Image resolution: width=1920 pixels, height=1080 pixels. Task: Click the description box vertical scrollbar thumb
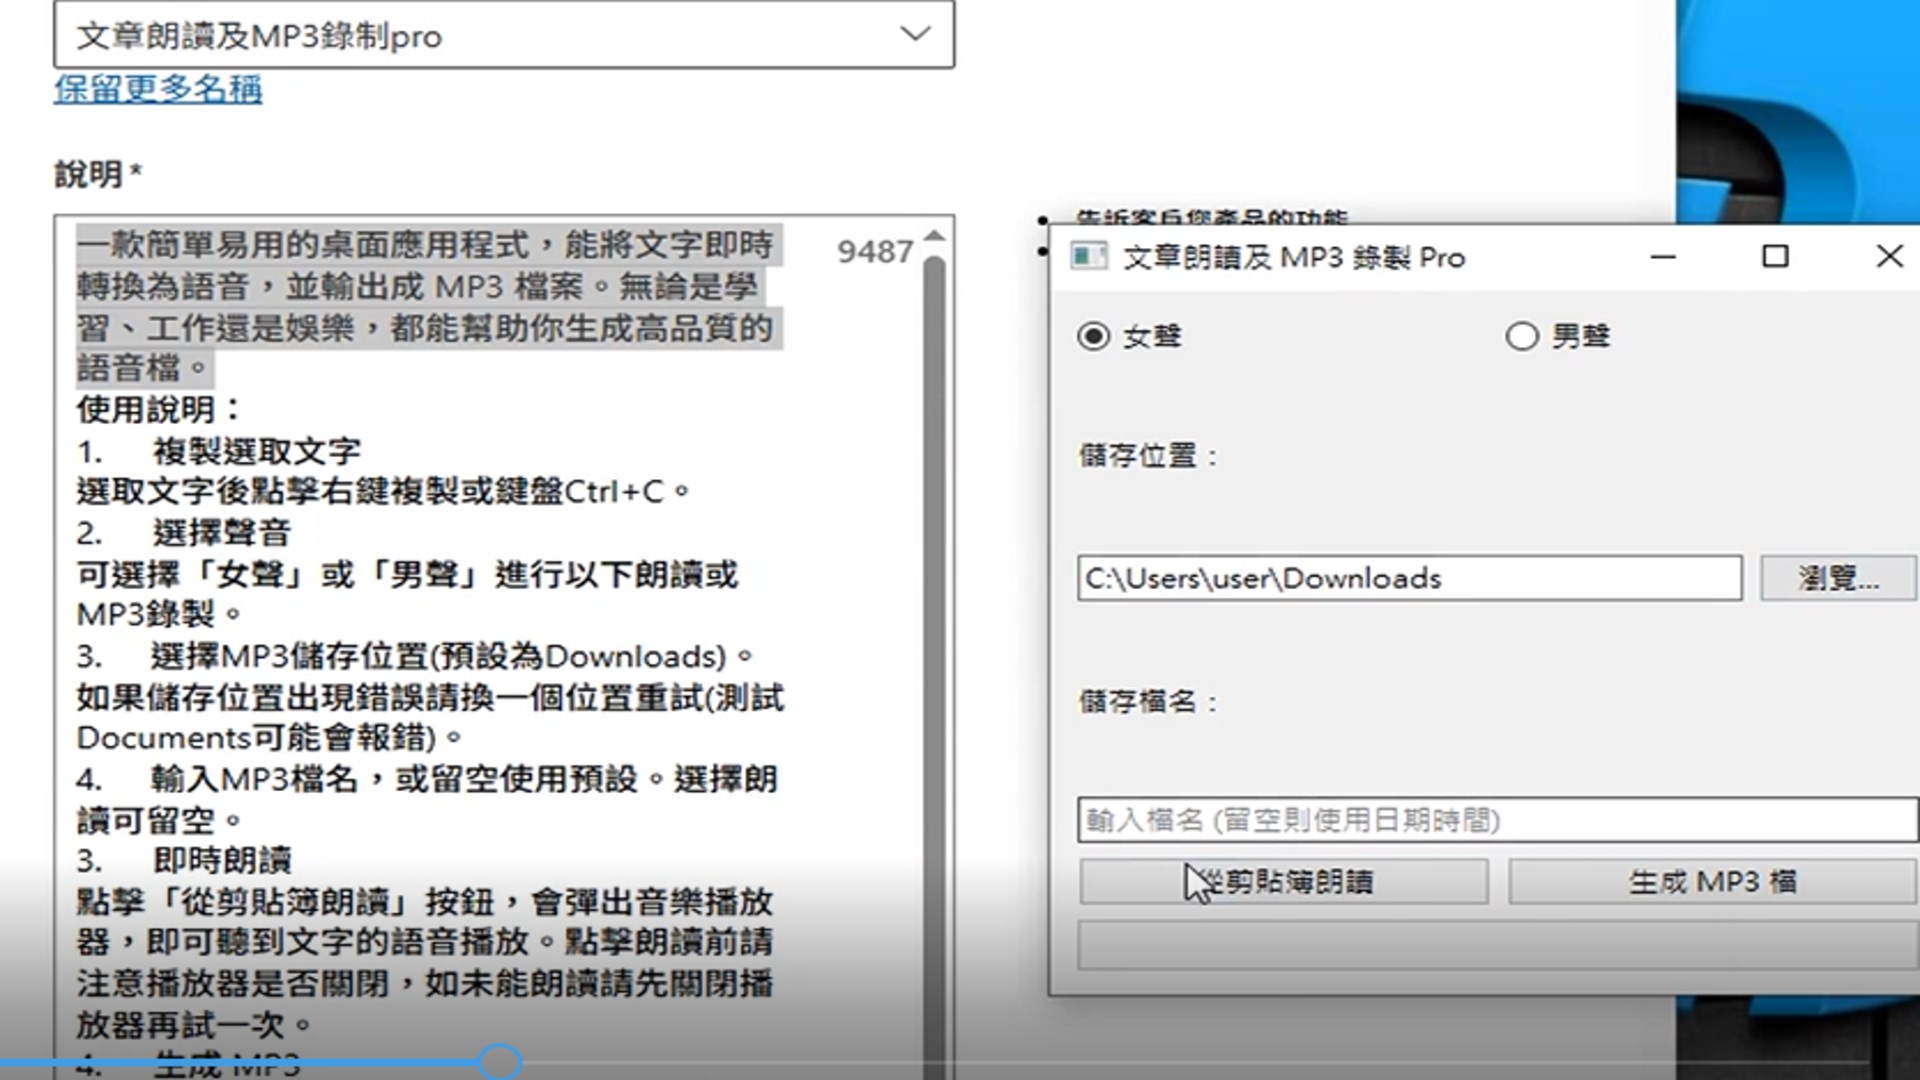point(934,600)
